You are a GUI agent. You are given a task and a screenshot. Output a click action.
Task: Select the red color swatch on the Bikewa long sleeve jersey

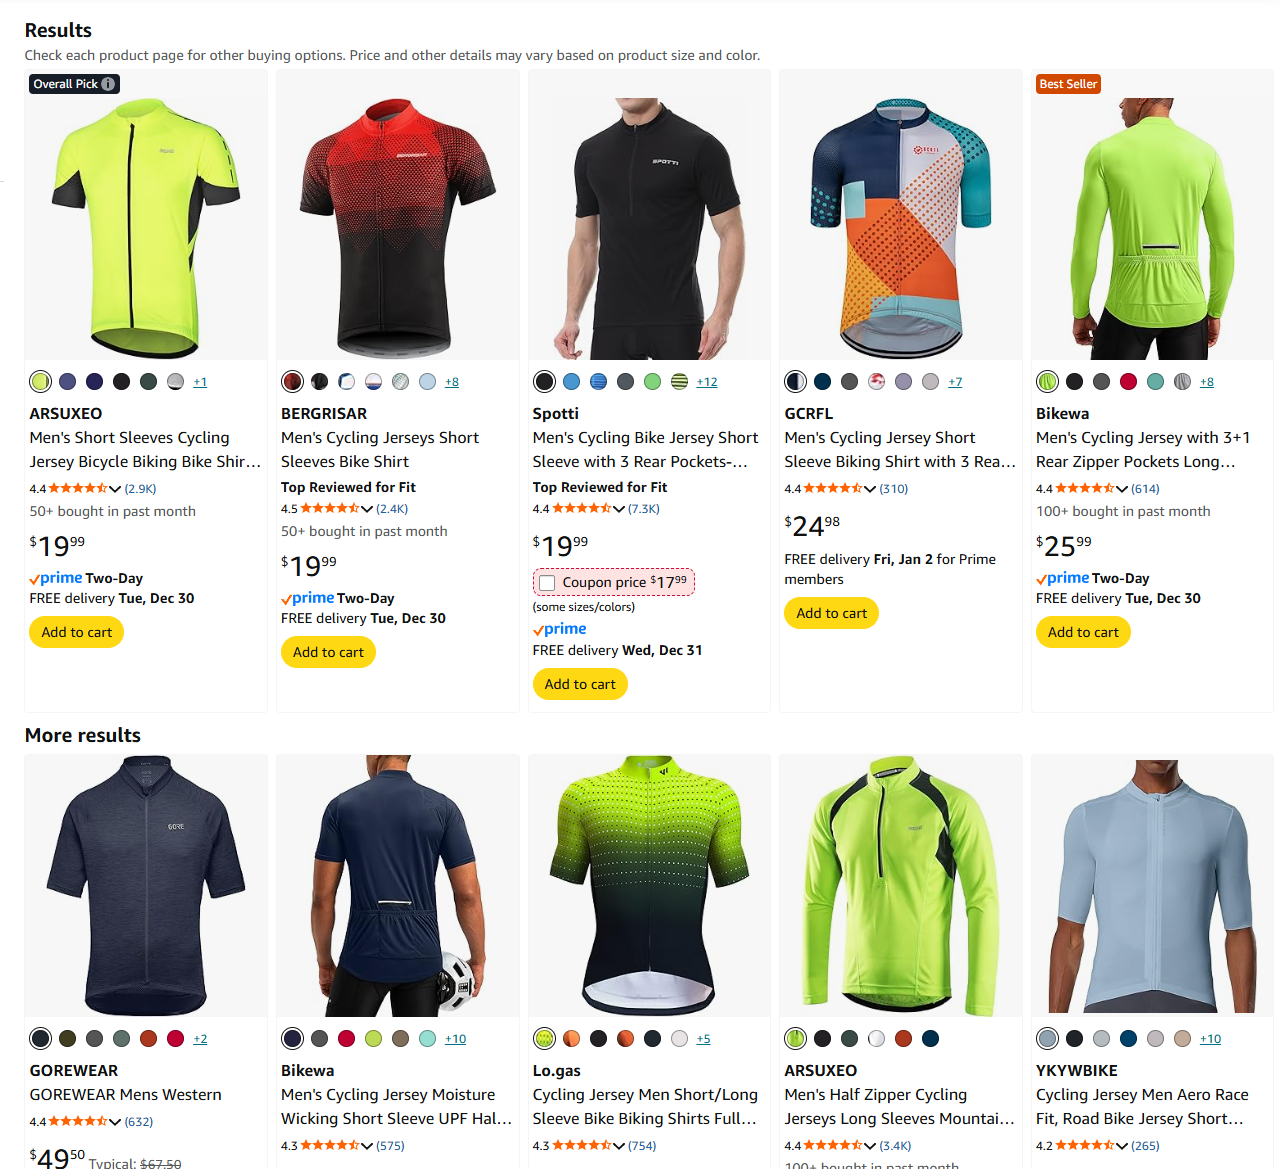(x=1128, y=381)
